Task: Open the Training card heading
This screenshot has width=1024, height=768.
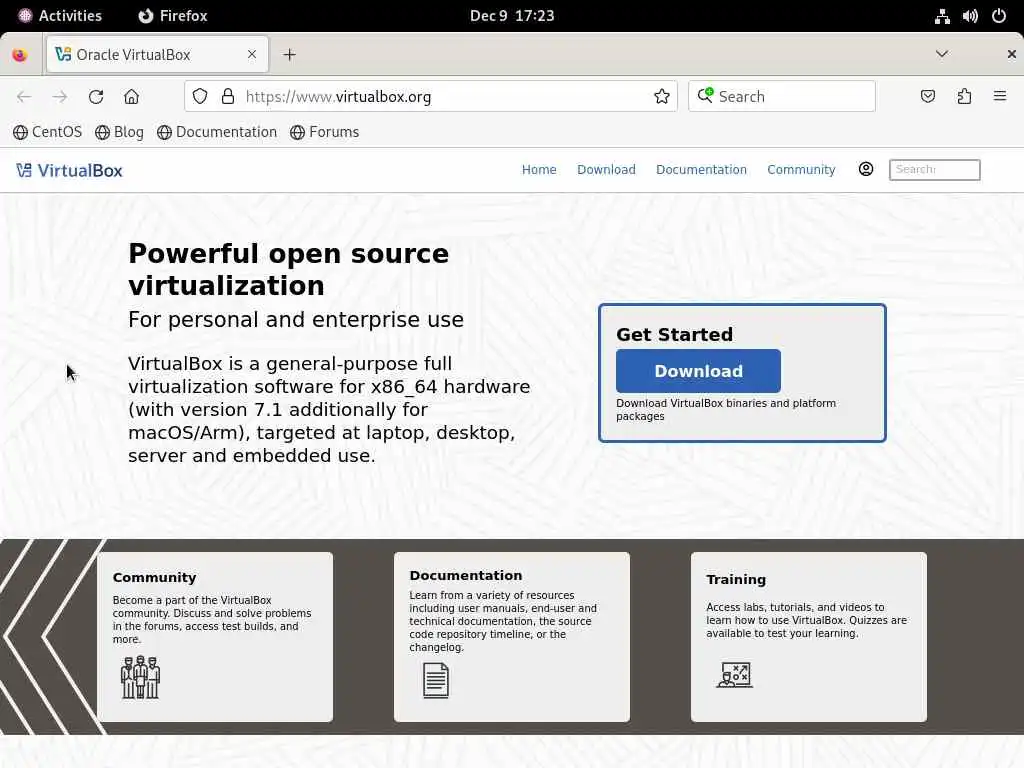Action: pos(736,579)
